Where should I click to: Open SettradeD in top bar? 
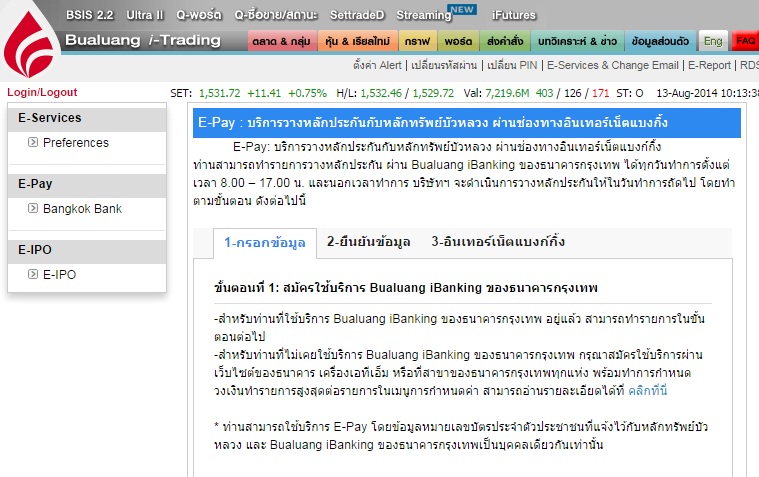click(x=357, y=15)
